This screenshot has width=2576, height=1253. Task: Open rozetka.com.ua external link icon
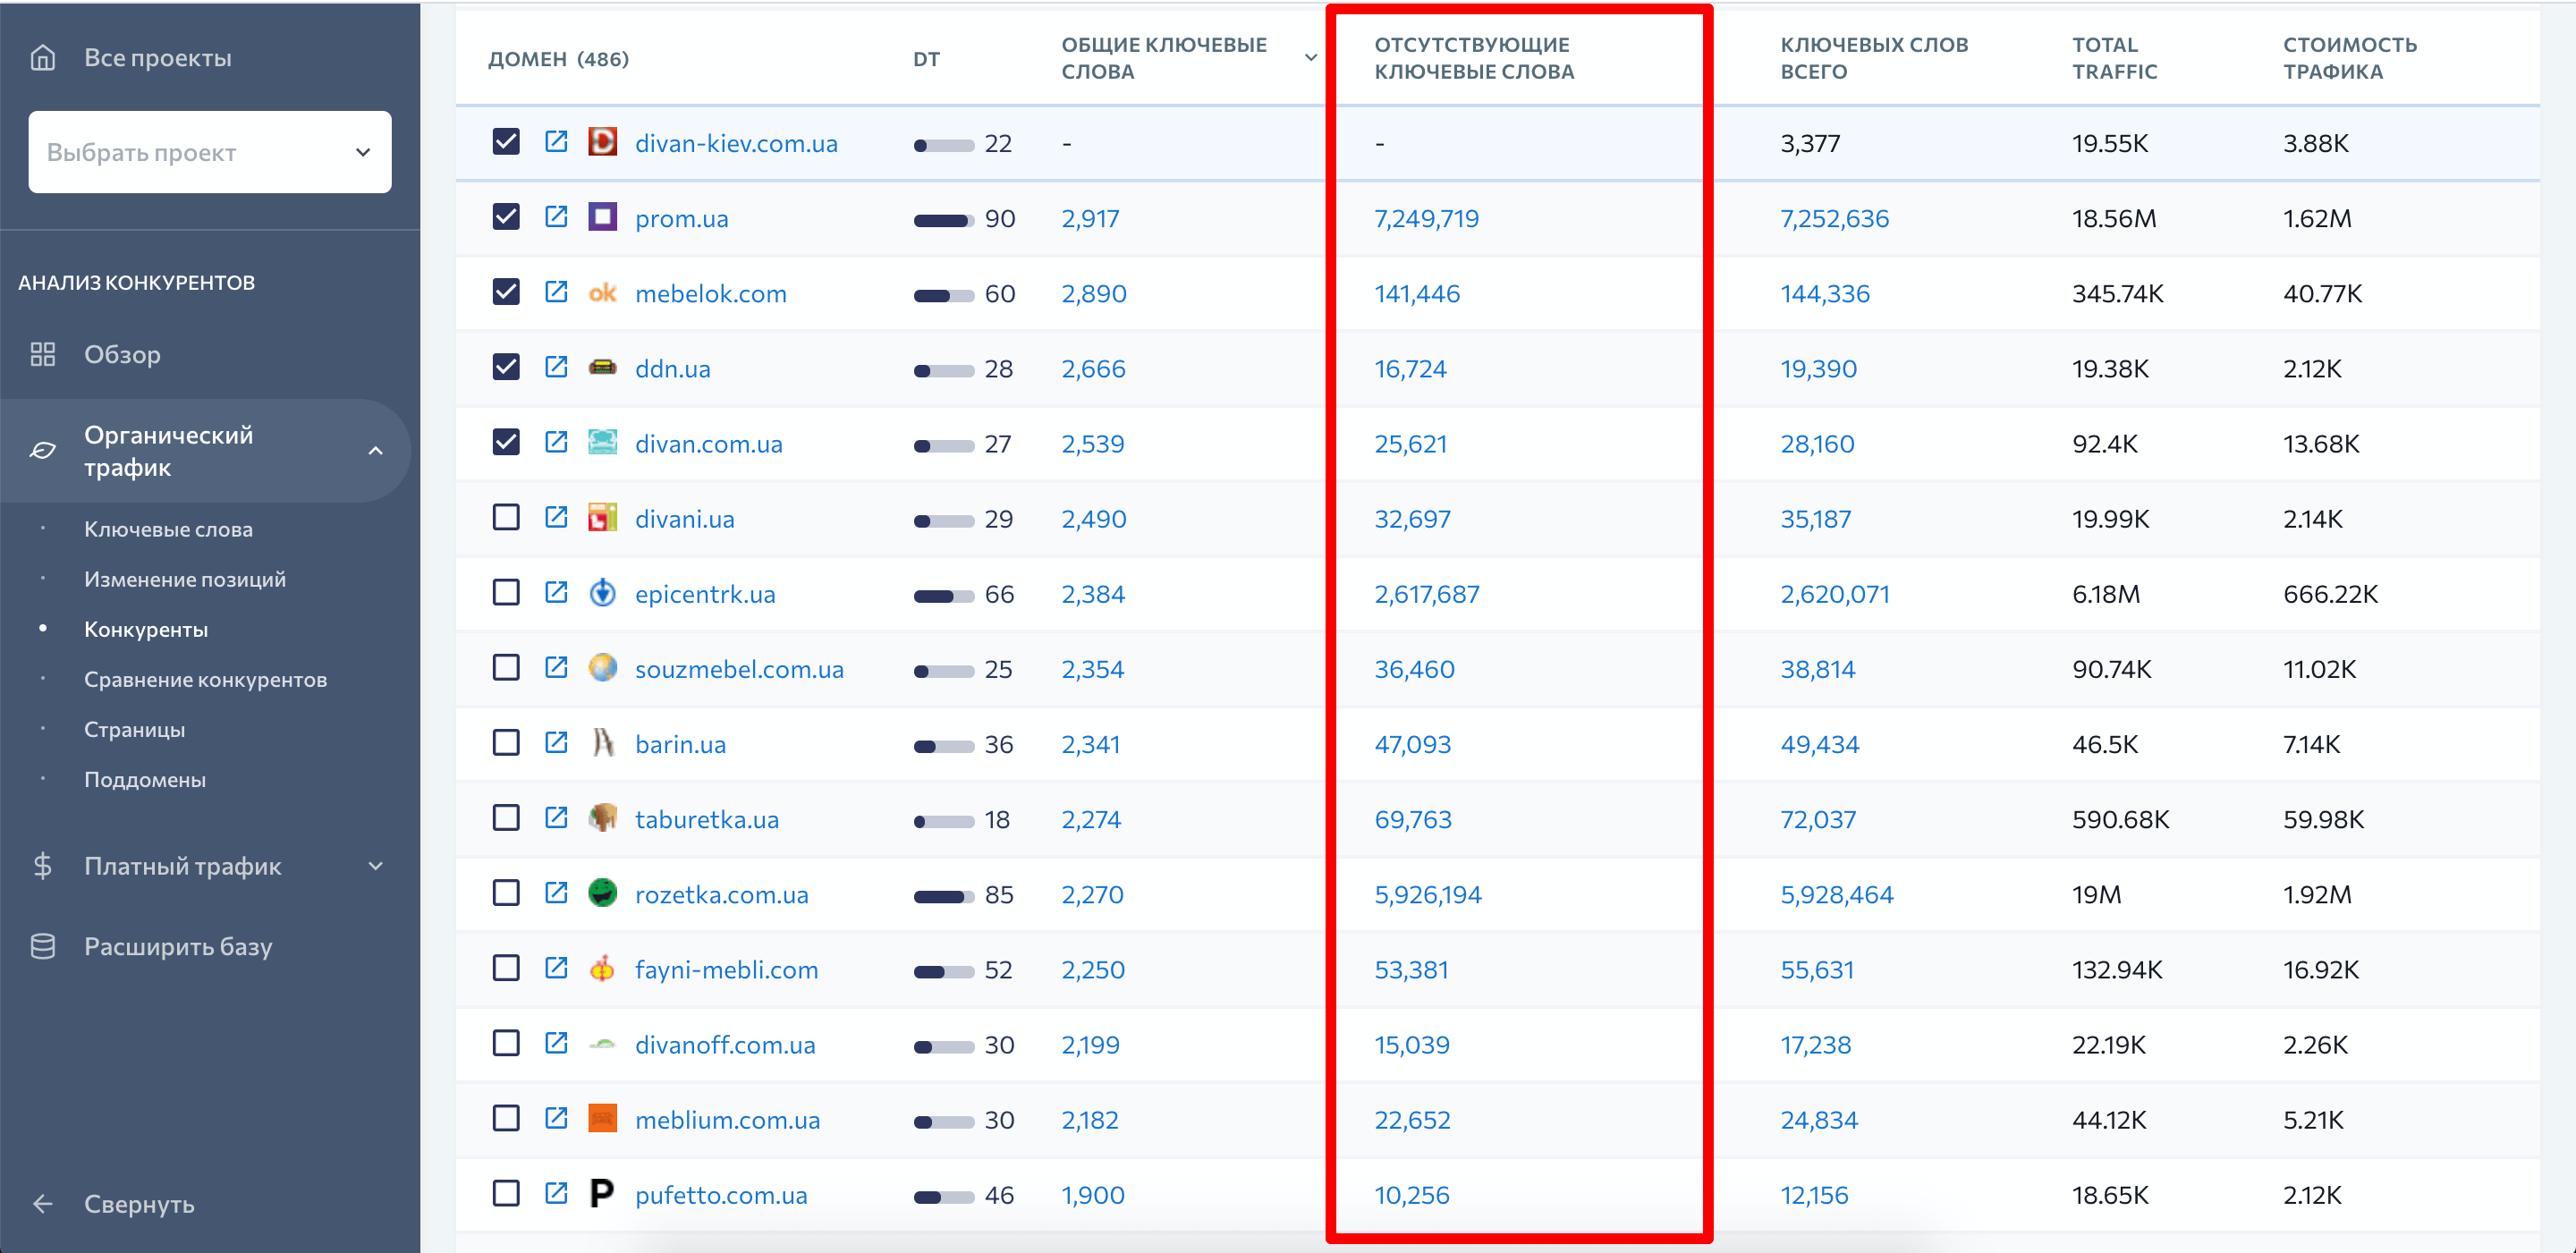(556, 893)
